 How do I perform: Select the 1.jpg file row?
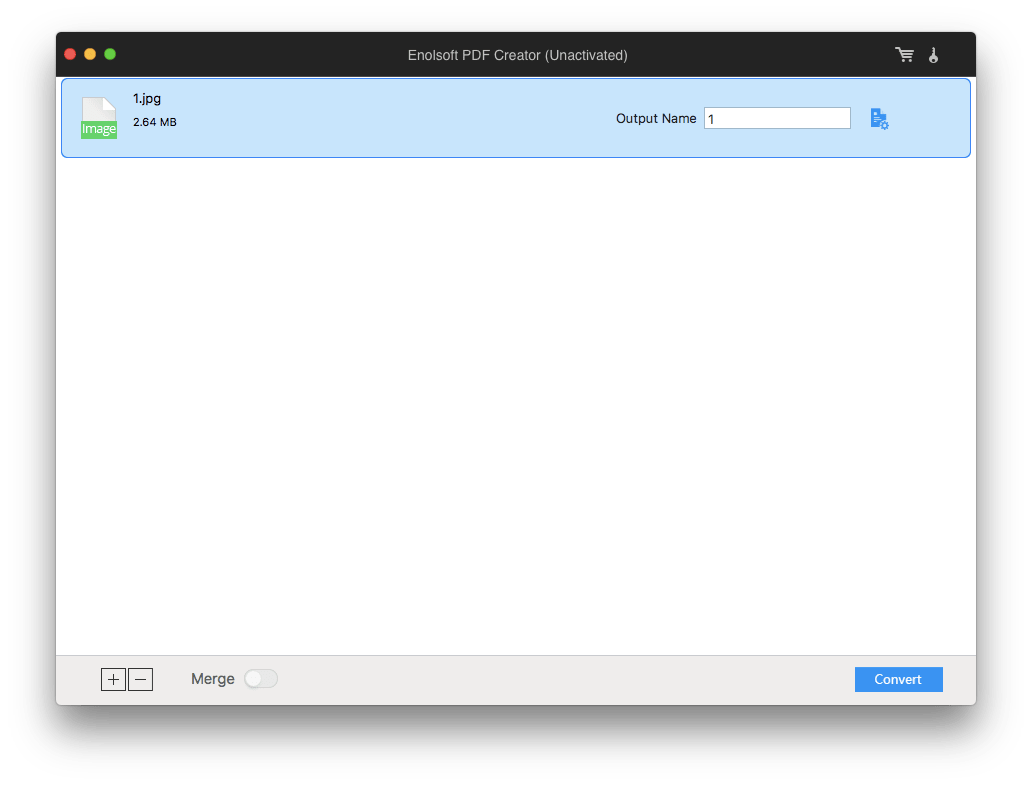pos(400,118)
